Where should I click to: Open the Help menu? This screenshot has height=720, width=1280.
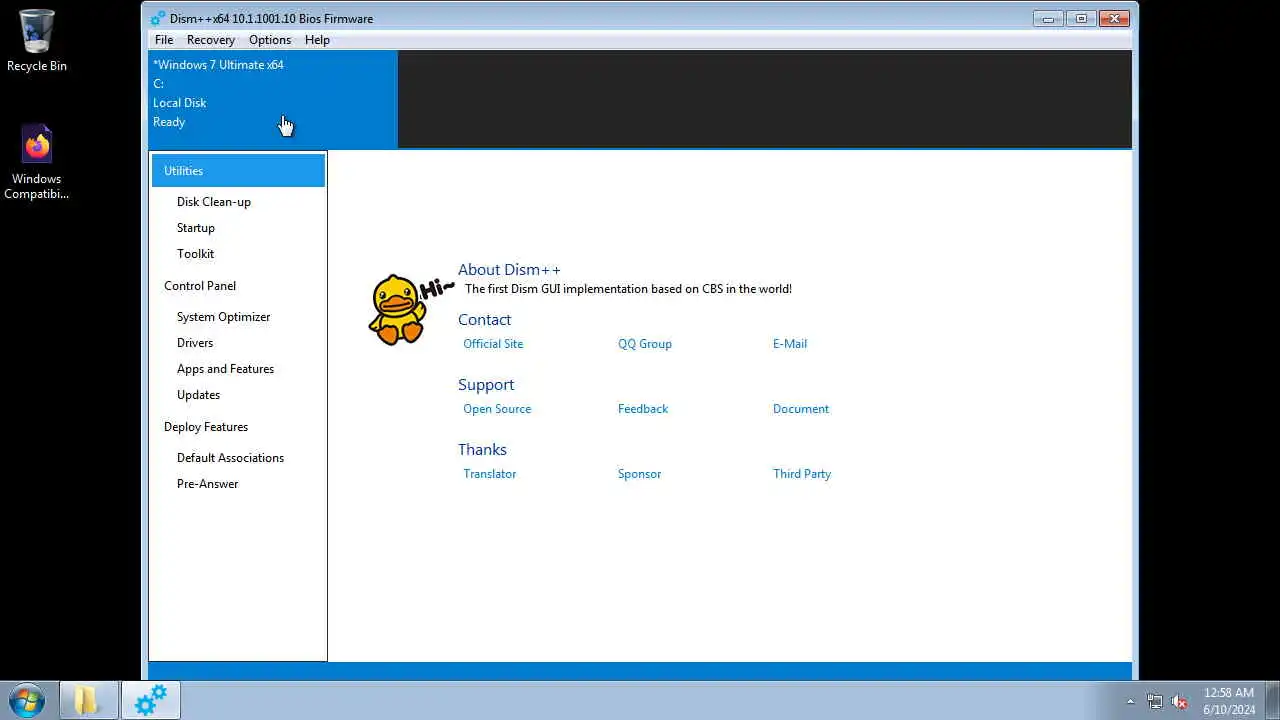point(317,40)
